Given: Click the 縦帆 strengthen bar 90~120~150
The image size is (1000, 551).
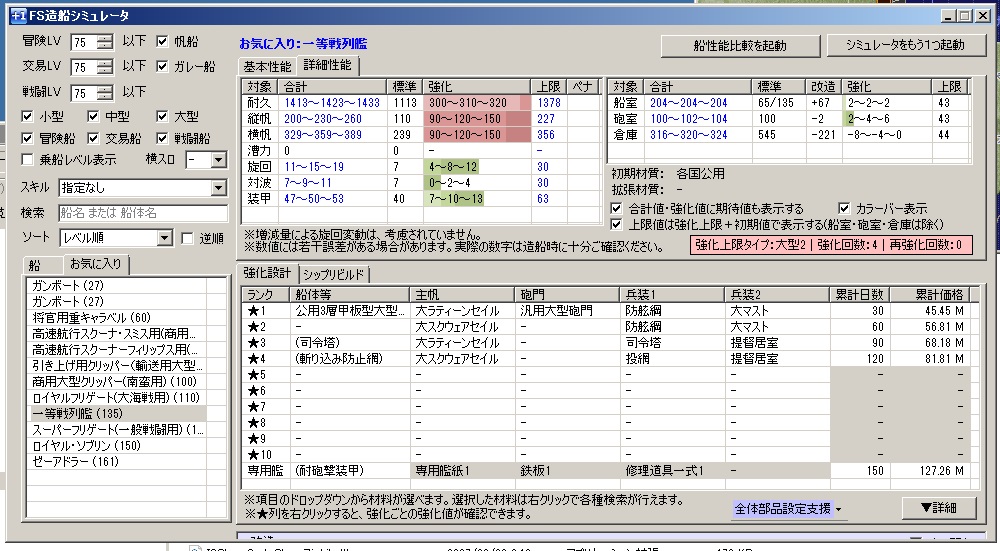Looking at the screenshot, I should pos(477,119).
